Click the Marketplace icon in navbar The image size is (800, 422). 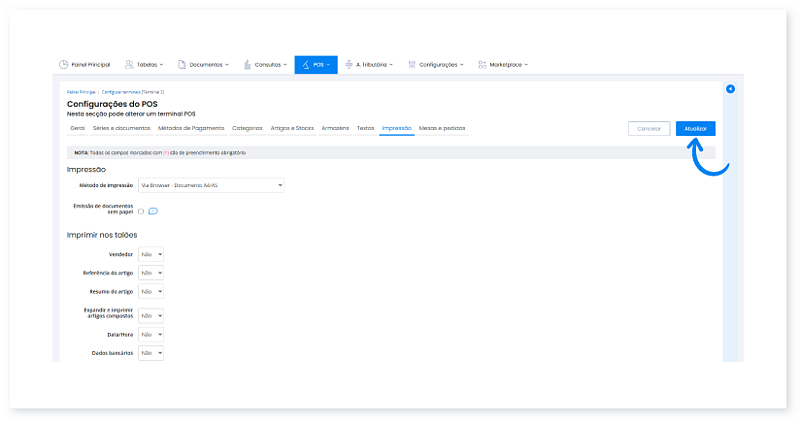(482, 64)
